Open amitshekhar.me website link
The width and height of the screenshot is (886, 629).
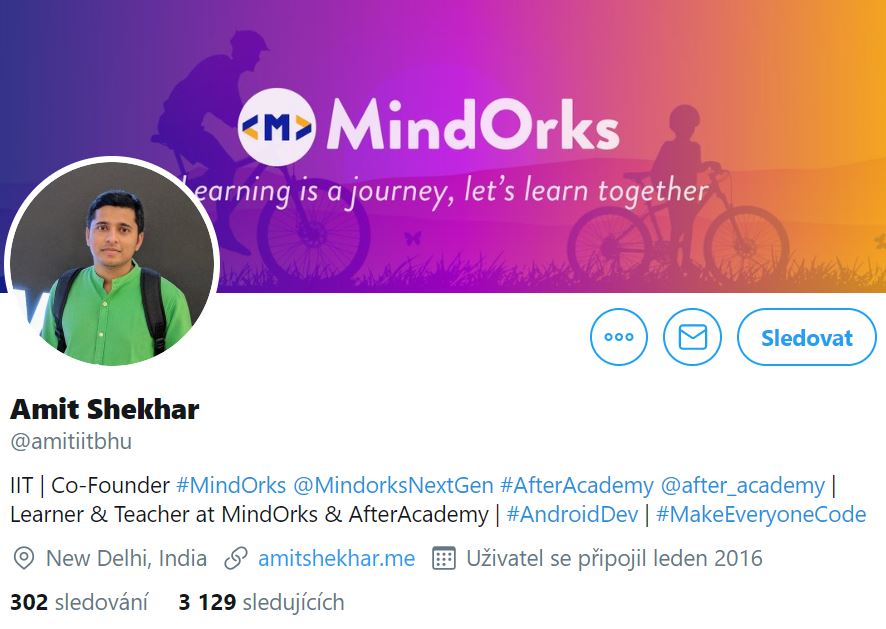point(336,558)
